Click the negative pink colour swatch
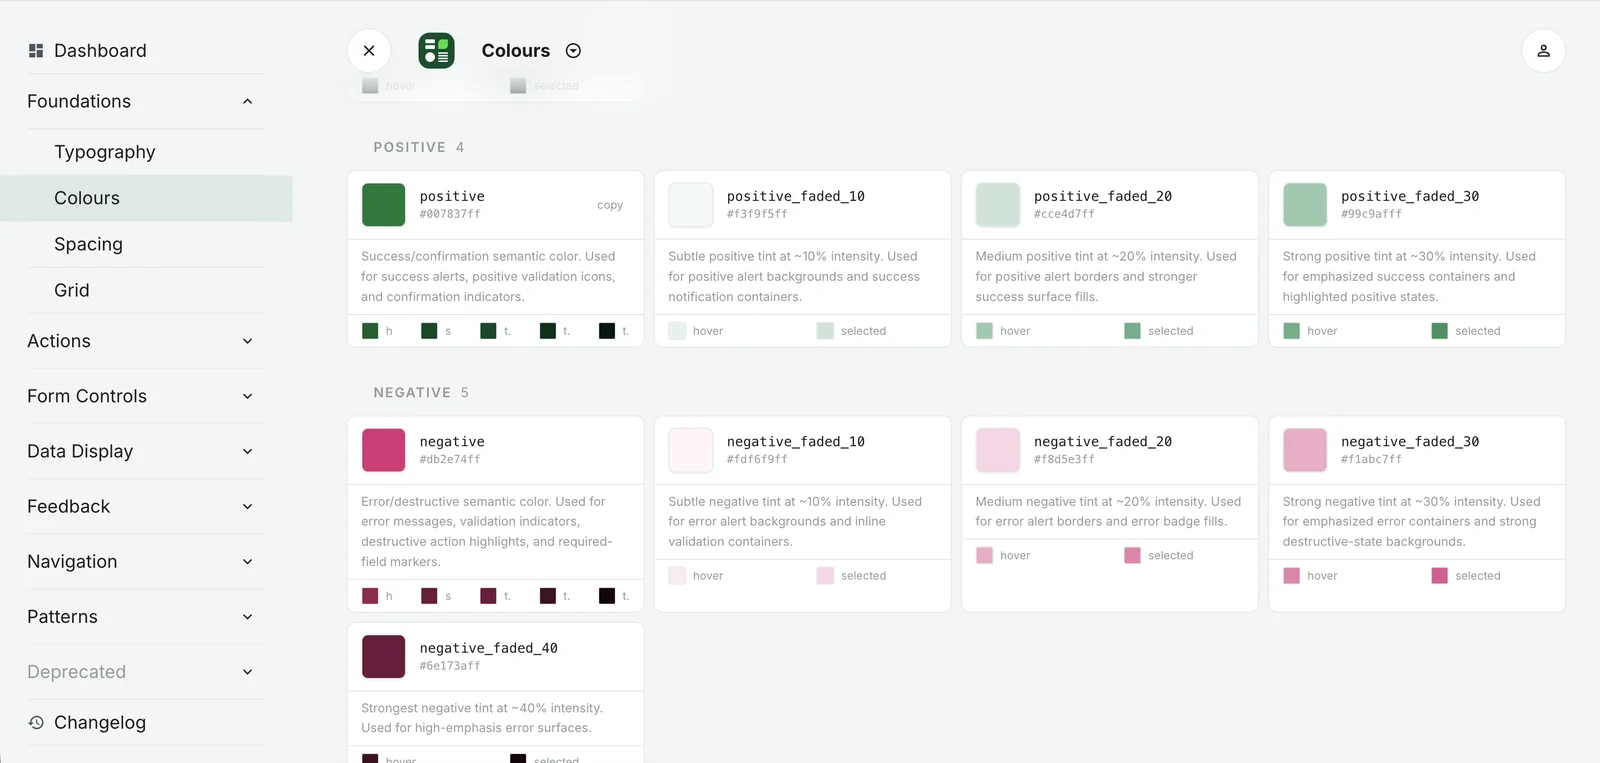The image size is (1600, 763). [x=383, y=449]
